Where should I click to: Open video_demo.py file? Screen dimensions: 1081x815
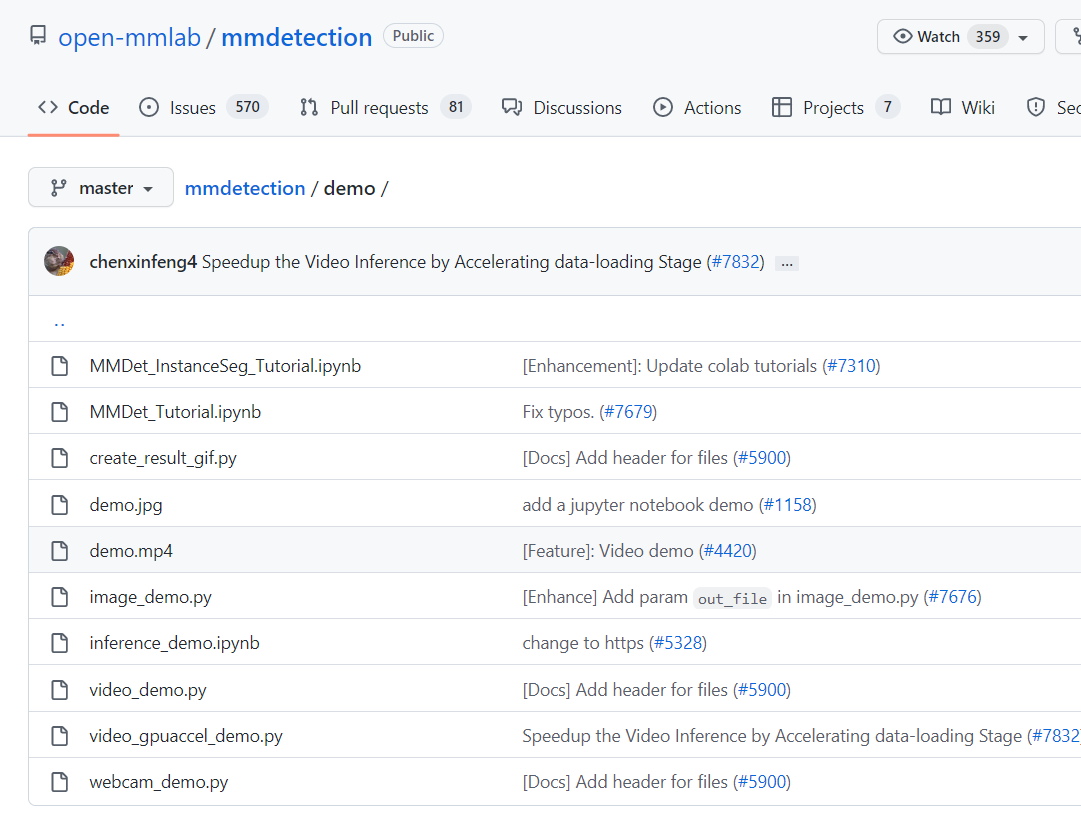(148, 690)
